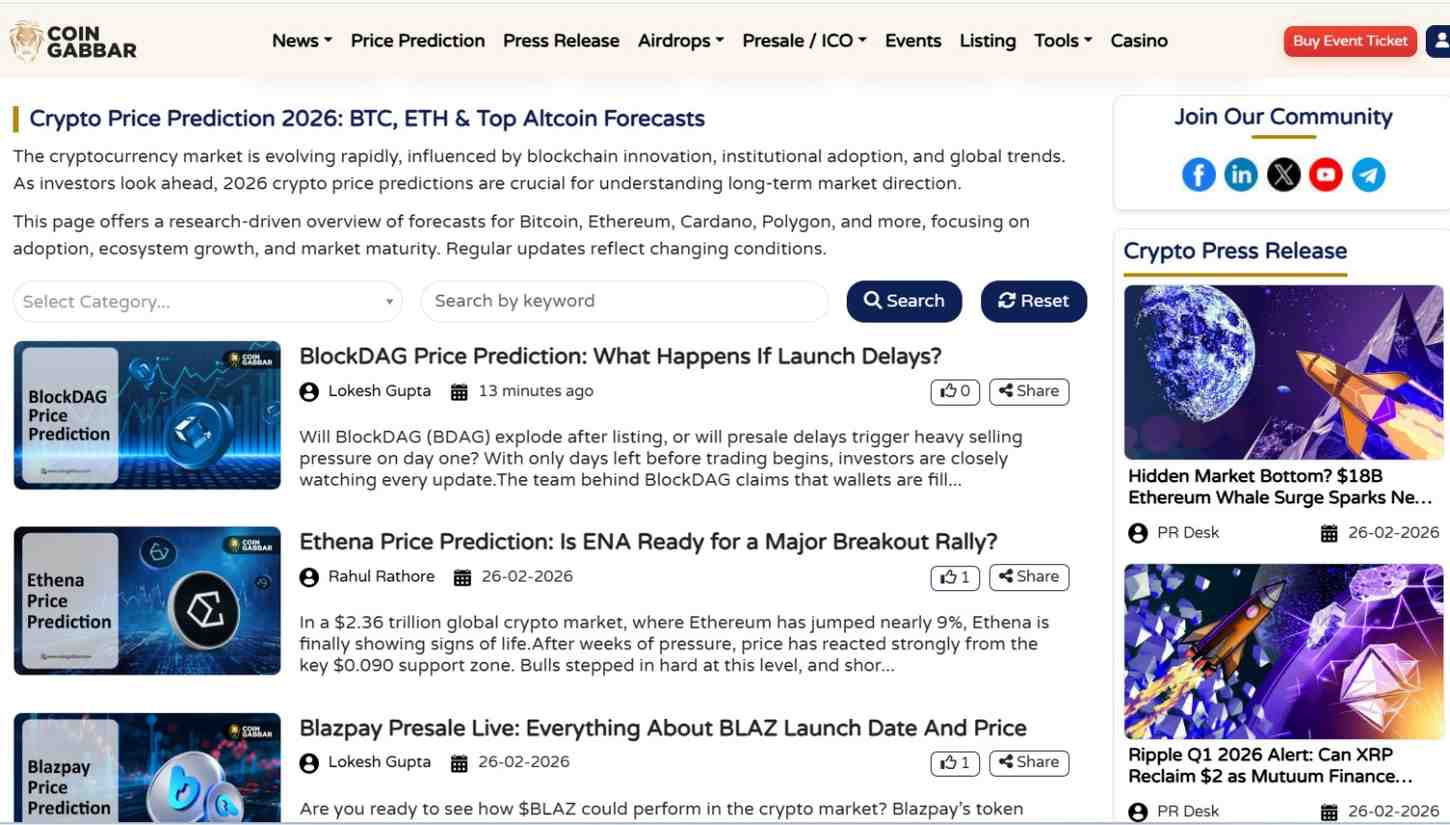Open the Facebook community icon
This screenshot has height=825, width=1450.
tap(1198, 175)
